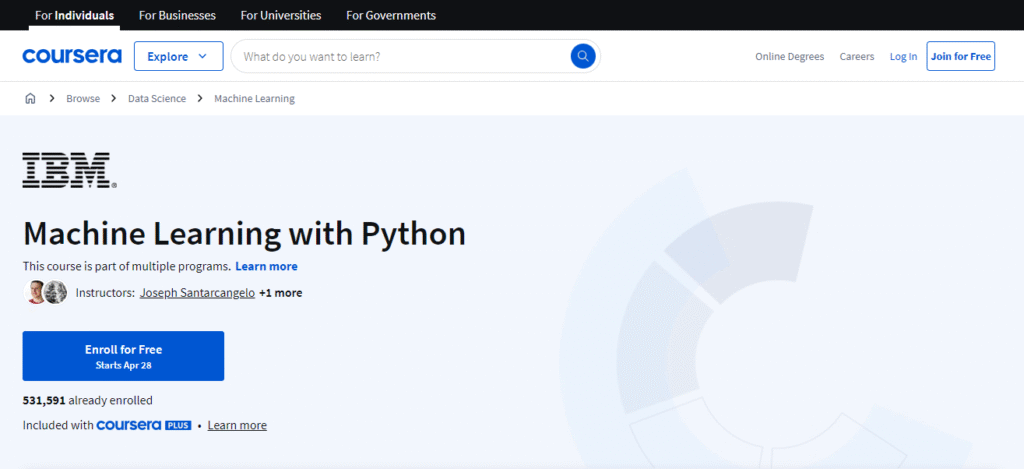Open Joseph Santarcangelo's instructor profile

[x=197, y=293]
